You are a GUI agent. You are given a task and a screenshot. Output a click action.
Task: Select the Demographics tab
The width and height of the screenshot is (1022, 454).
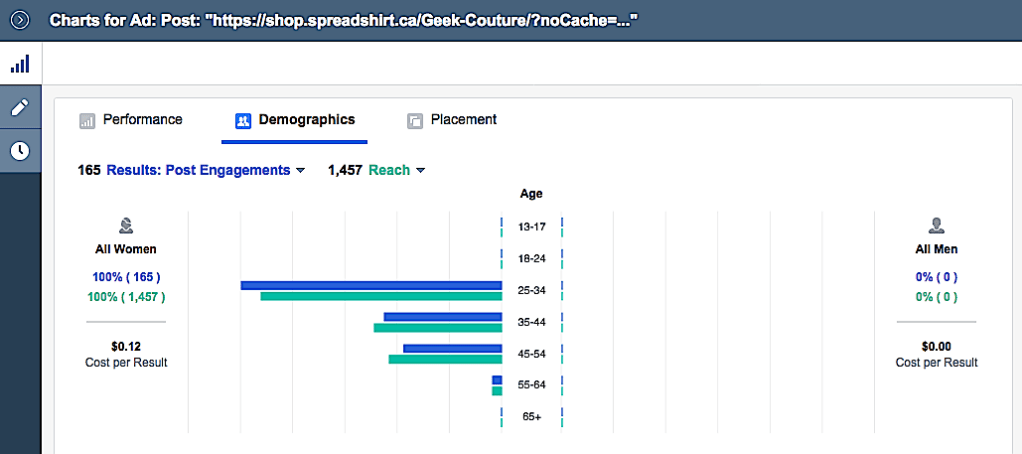point(306,120)
